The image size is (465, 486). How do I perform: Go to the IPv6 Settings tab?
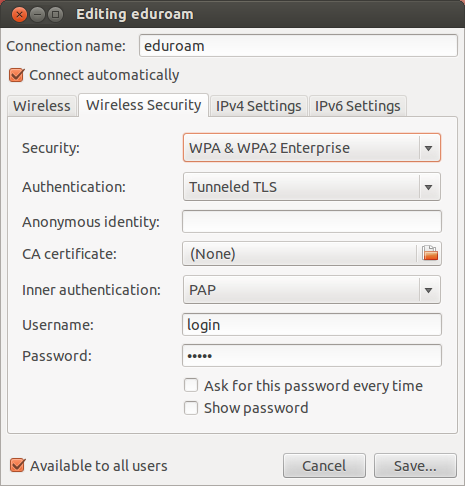tap(358, 106)
